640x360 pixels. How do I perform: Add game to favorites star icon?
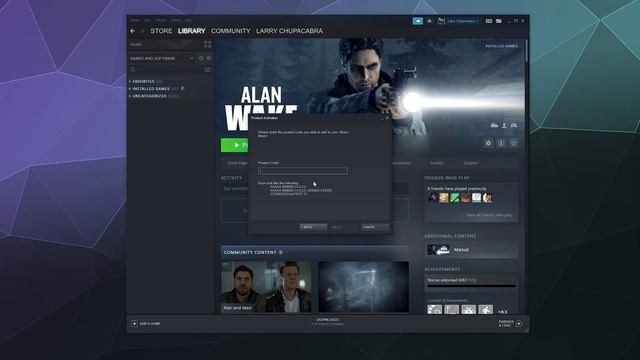tap(514, 143)
